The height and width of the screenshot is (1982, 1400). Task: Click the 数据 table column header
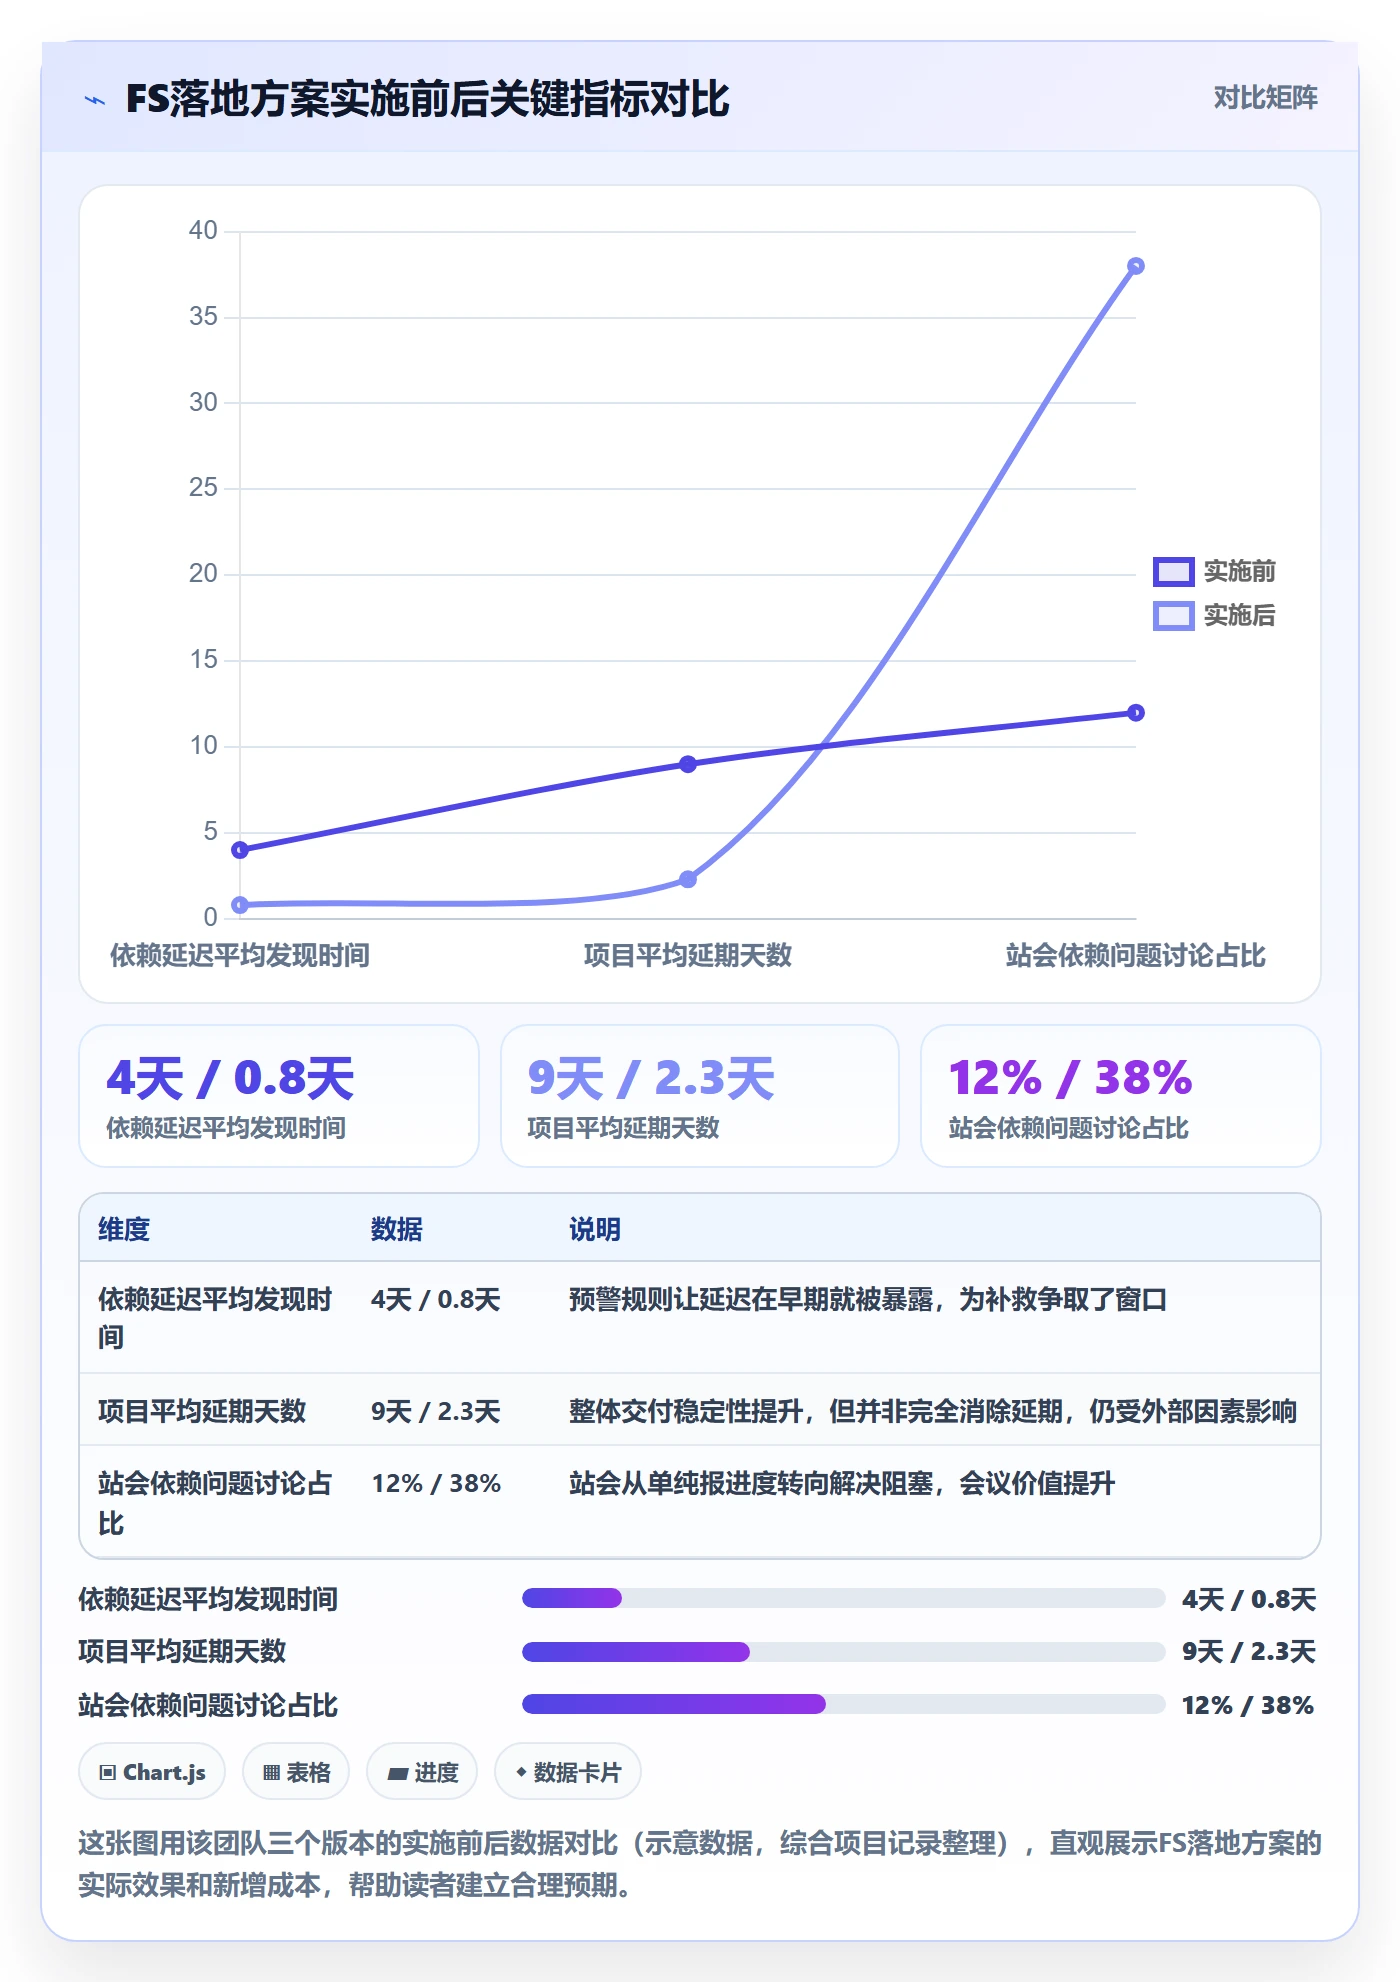(x=397, y=1229)
